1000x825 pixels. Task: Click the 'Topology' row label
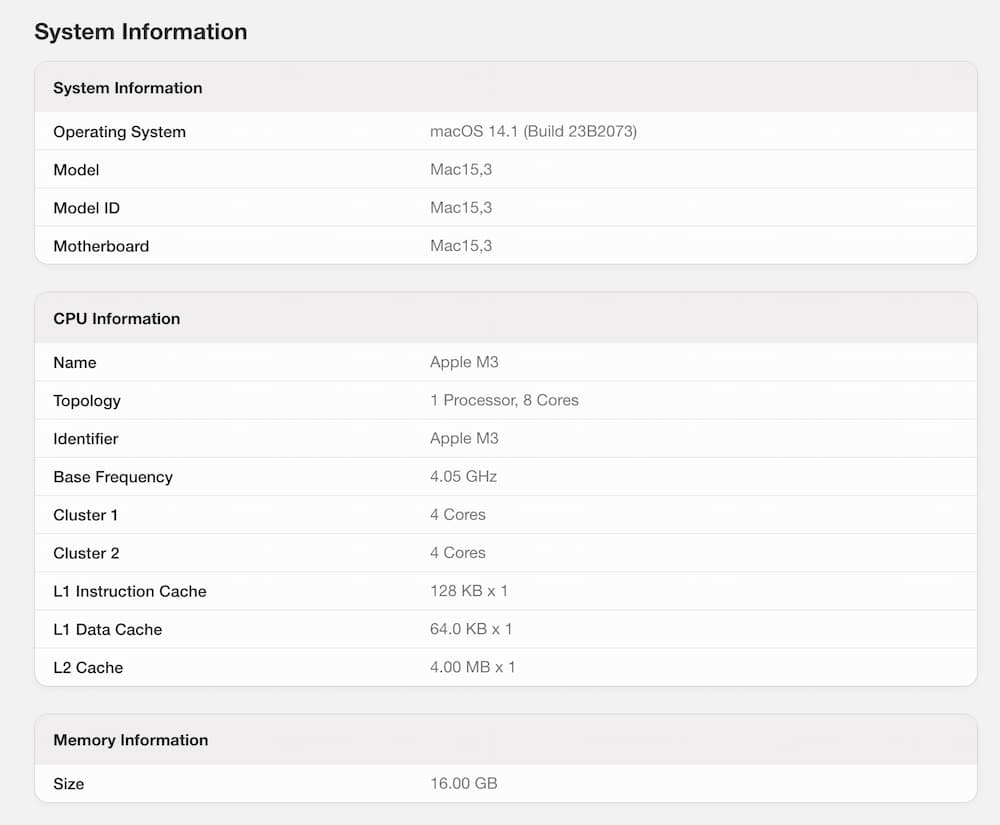pyautogui.click(x=87, y=401)
